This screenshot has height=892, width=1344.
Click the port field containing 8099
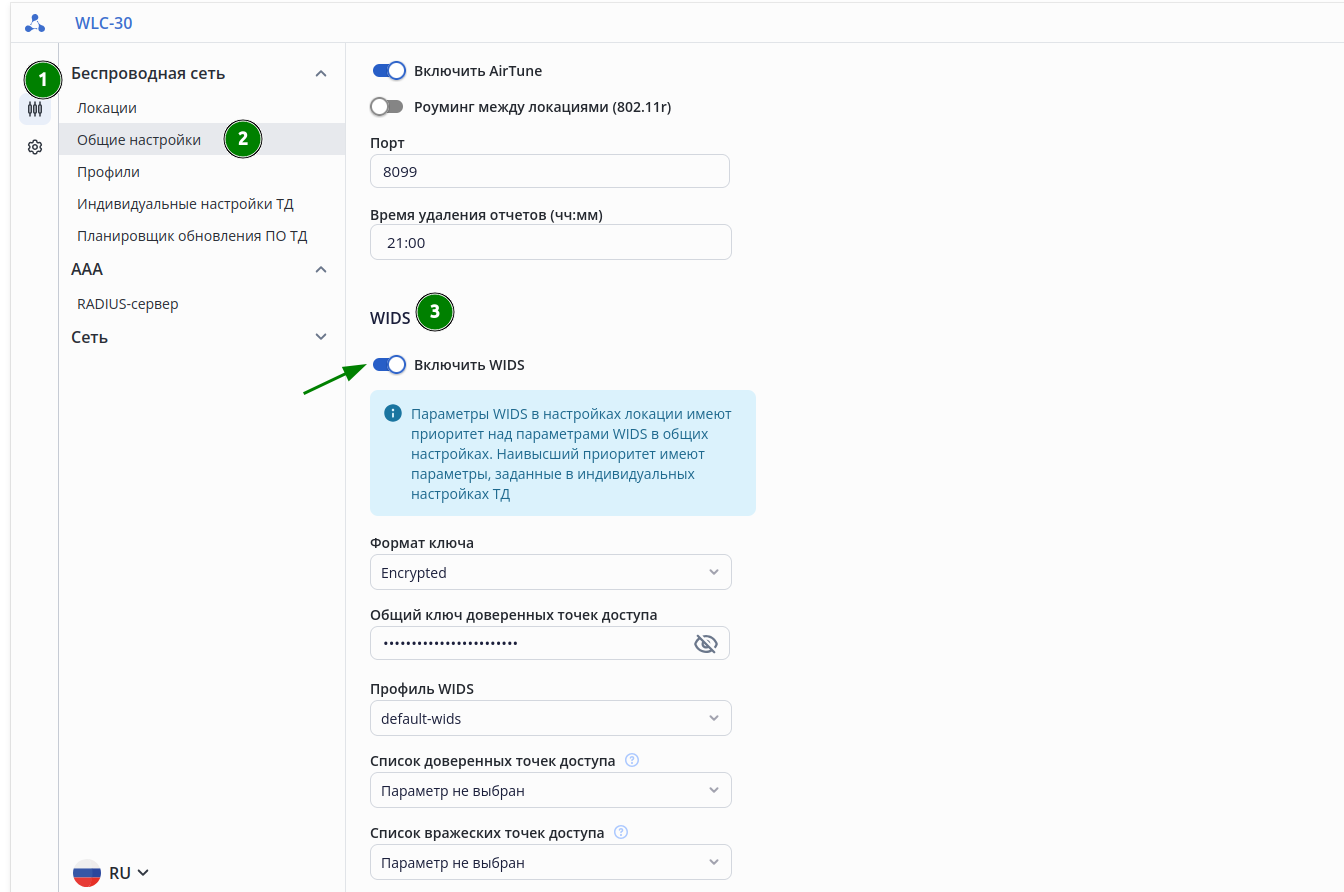point(549,172)
